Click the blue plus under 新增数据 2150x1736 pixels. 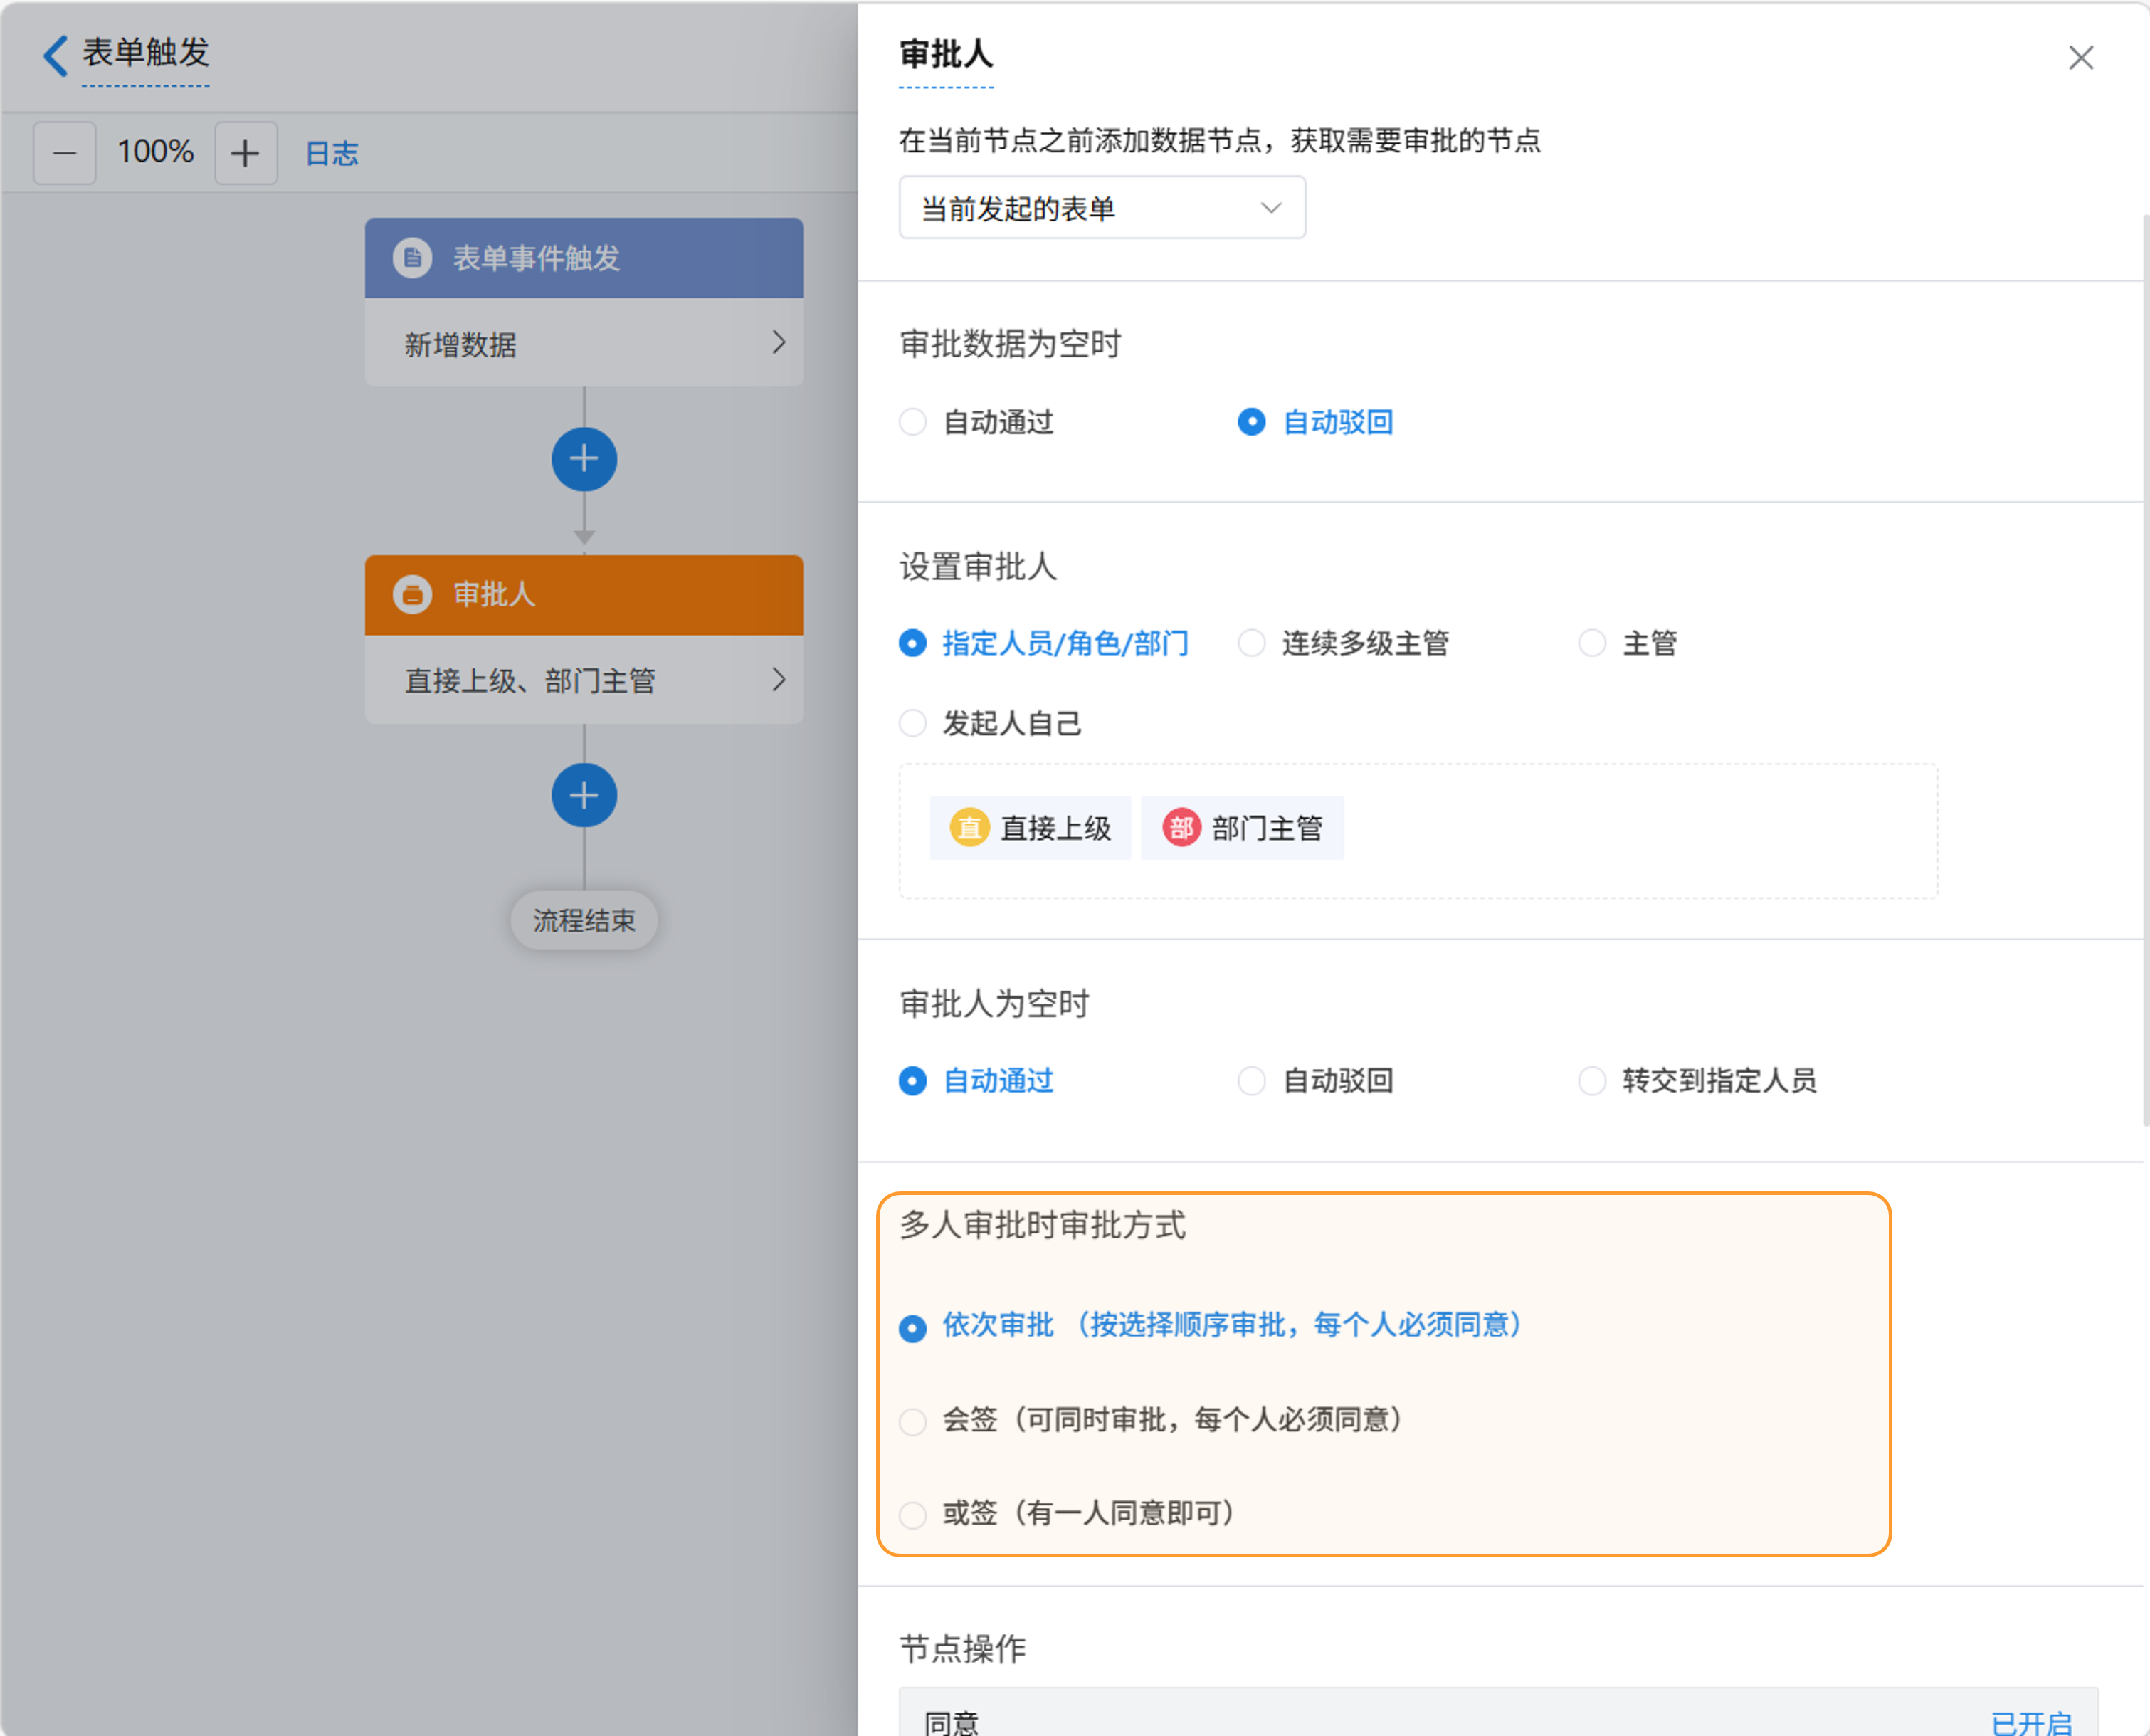click(x=584, y=459)
